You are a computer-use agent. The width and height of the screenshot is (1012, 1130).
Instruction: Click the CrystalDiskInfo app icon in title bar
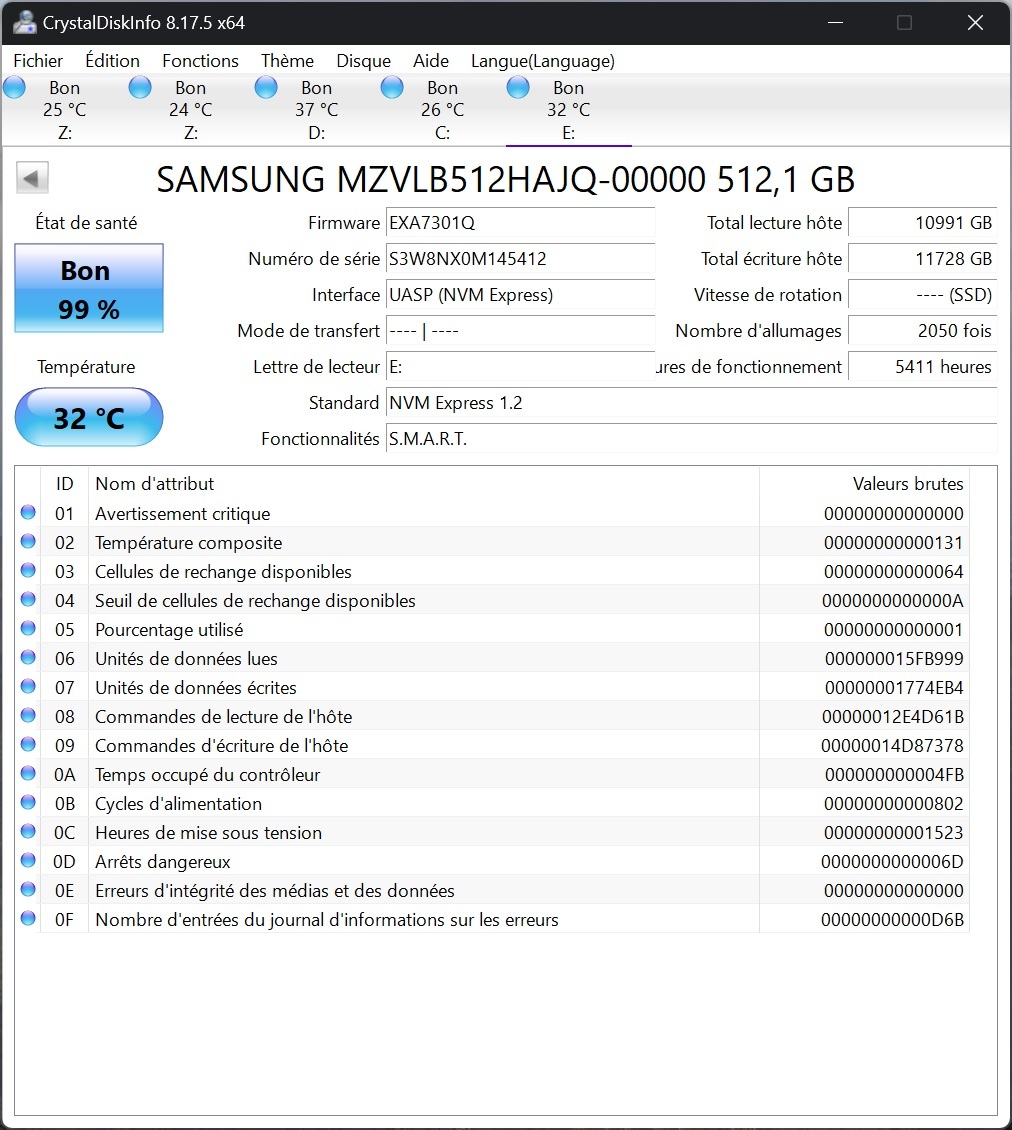tap(25, 22)
